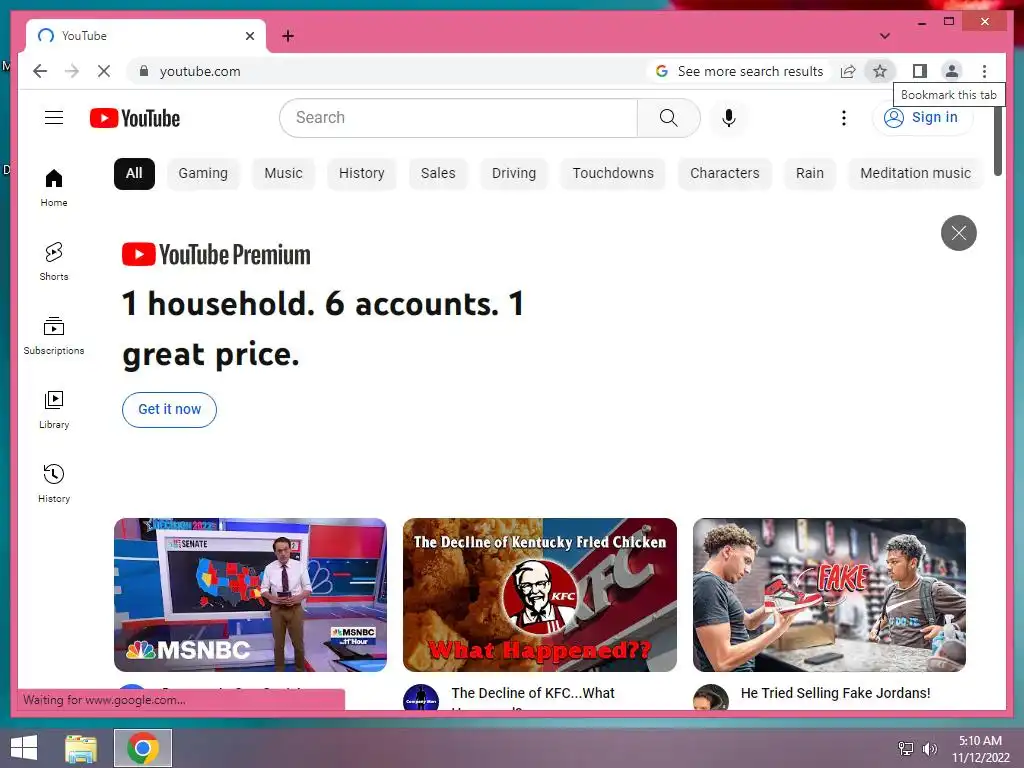Click the YouTube Premium logo
The image size is (1024, 768).
[x=216, y=254]
